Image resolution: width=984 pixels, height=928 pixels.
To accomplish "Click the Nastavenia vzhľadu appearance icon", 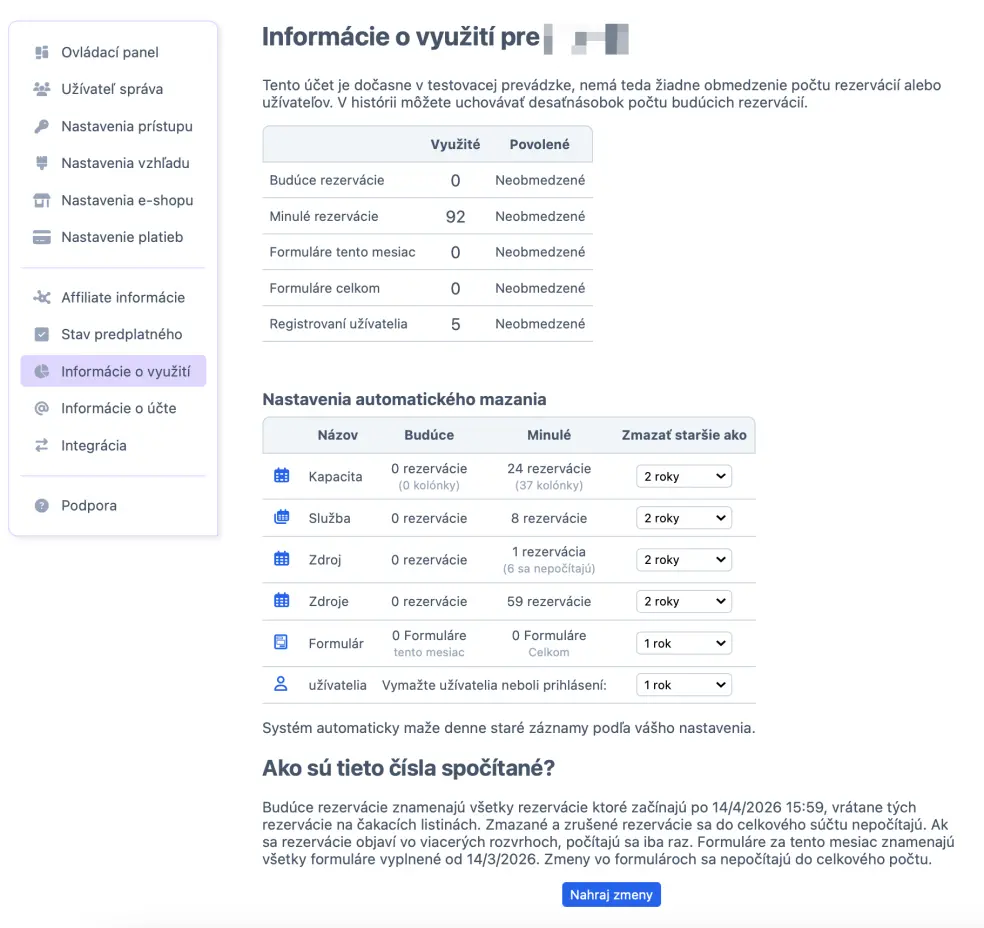I will pos(41,163).
